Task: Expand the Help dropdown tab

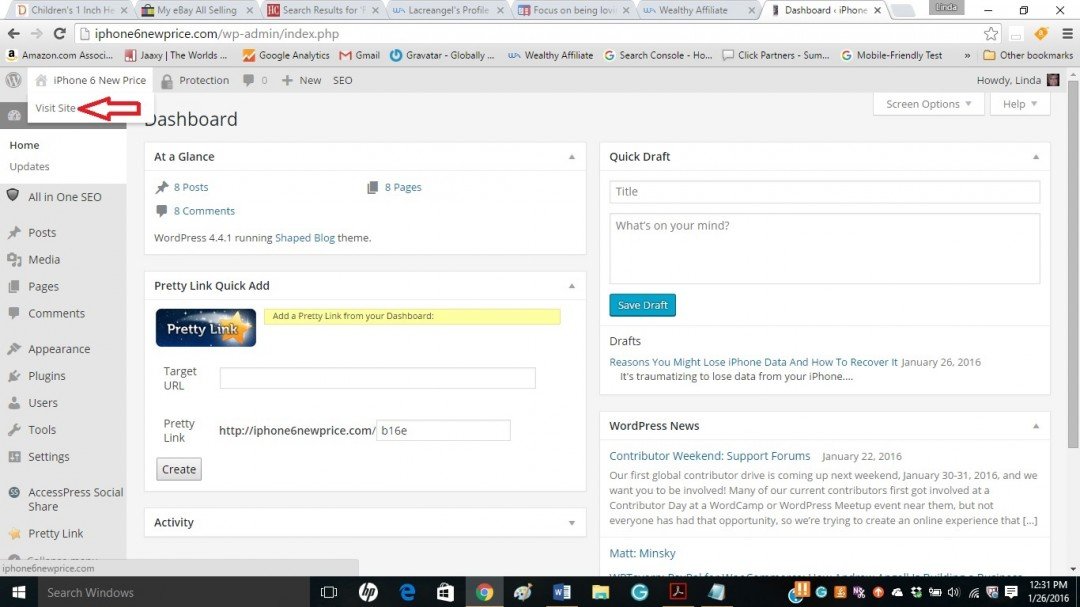Action: [1019, 104]
